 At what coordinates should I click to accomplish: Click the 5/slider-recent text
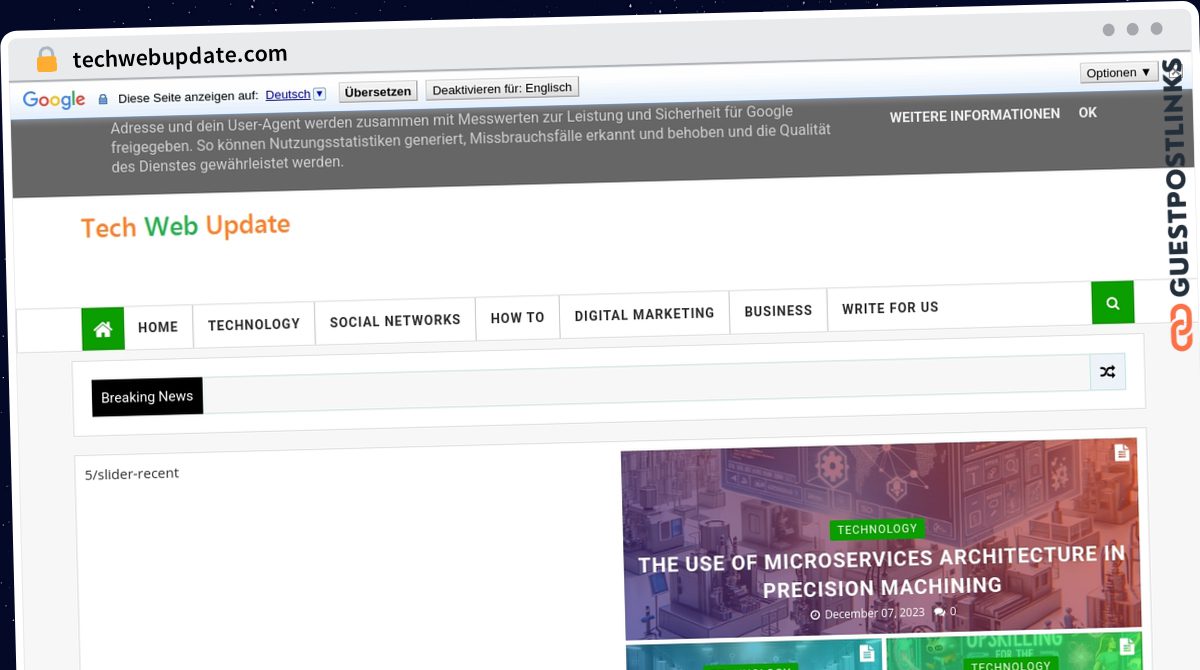tap(132, 474)
